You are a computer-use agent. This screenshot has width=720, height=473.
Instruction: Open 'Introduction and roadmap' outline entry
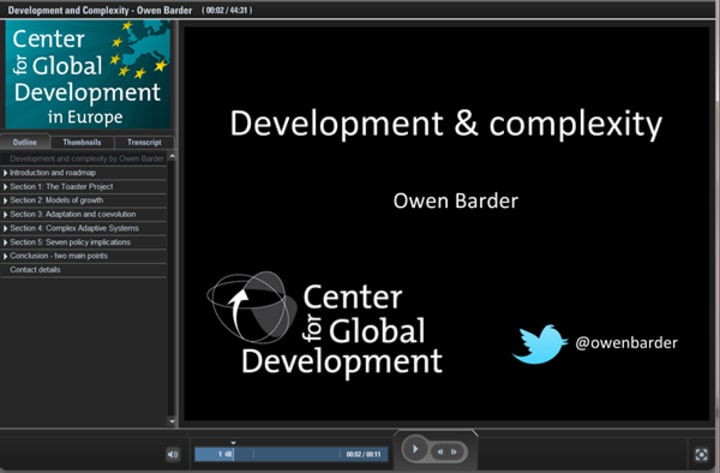pyautogui.click(x=84, y=173)
